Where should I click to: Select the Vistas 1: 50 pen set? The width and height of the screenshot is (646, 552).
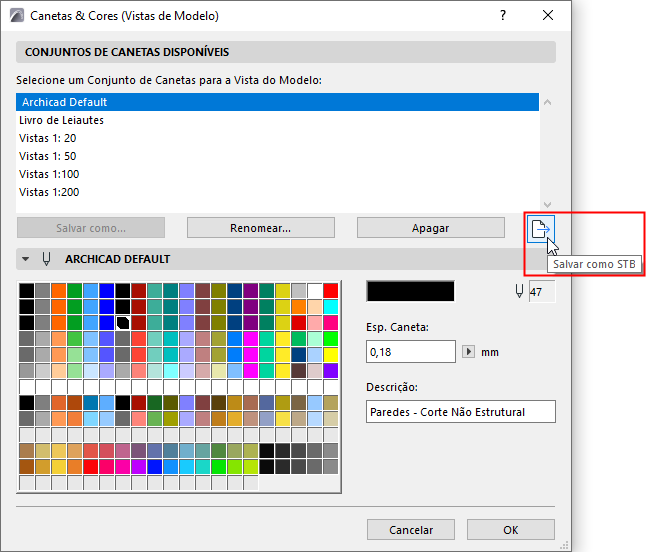(x=277, y=156)
